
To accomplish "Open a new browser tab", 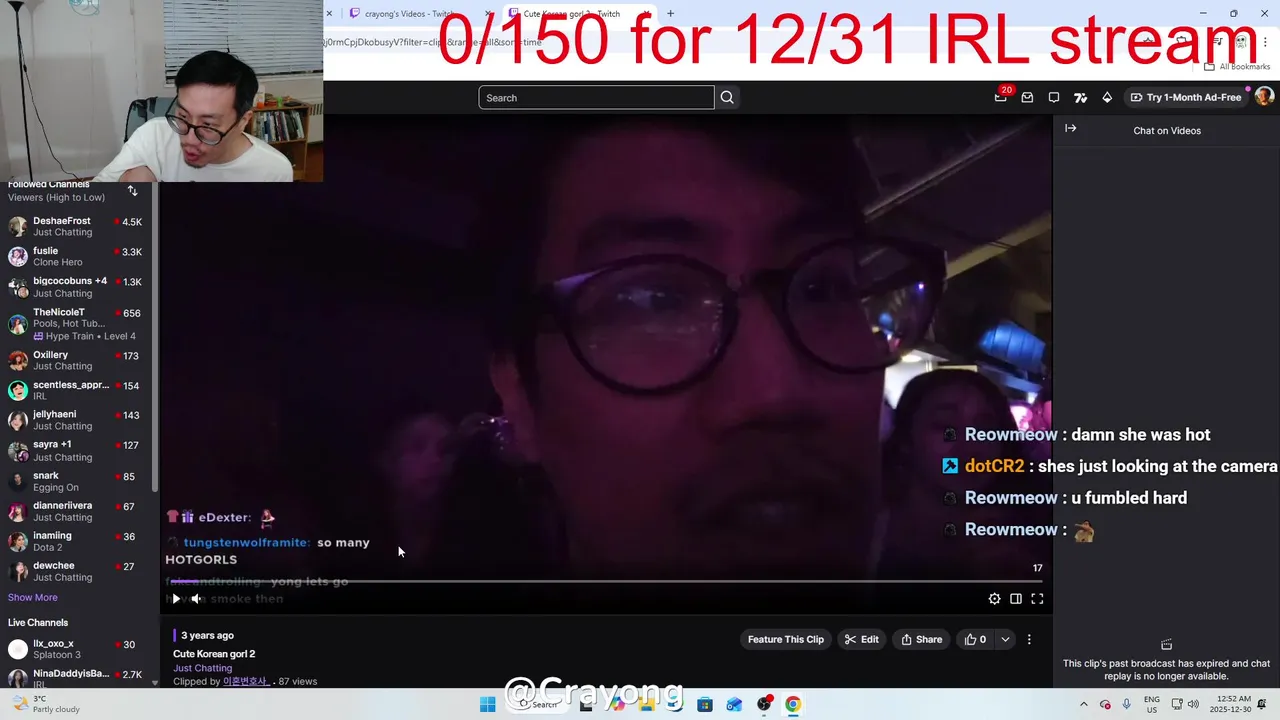I will pos(670,14).
